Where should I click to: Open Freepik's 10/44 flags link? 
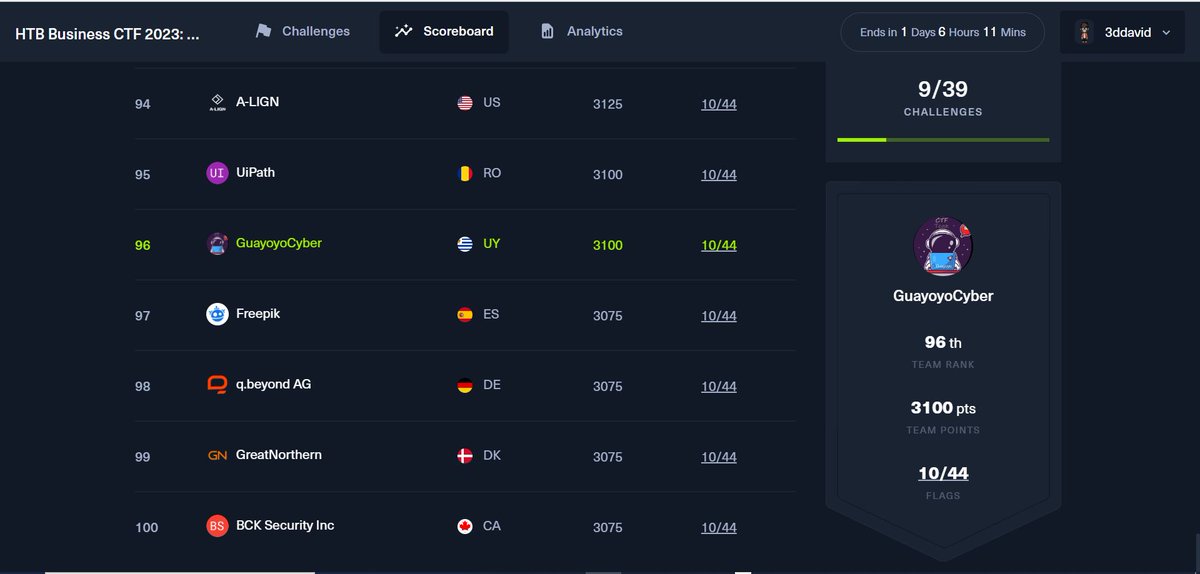pyautogui.click(x=719, y=316)
